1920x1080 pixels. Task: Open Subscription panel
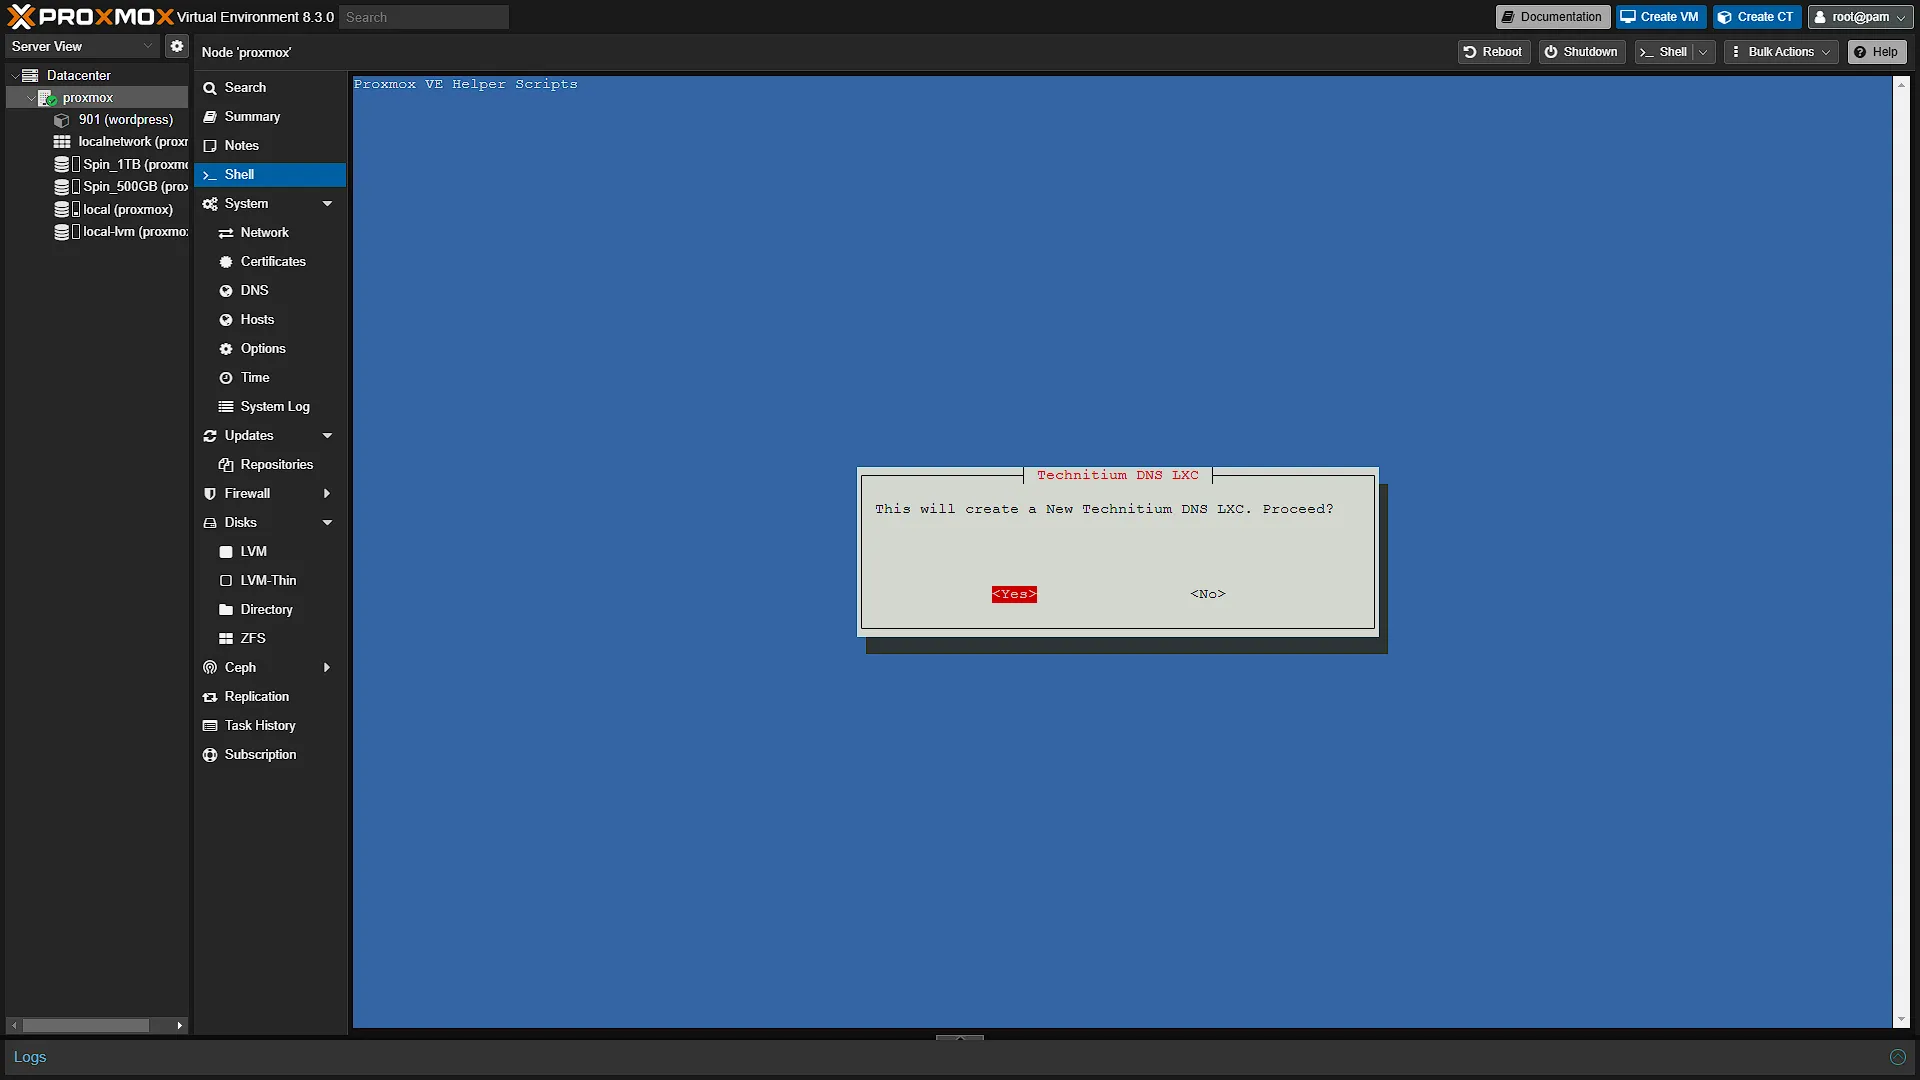(270, 755)
